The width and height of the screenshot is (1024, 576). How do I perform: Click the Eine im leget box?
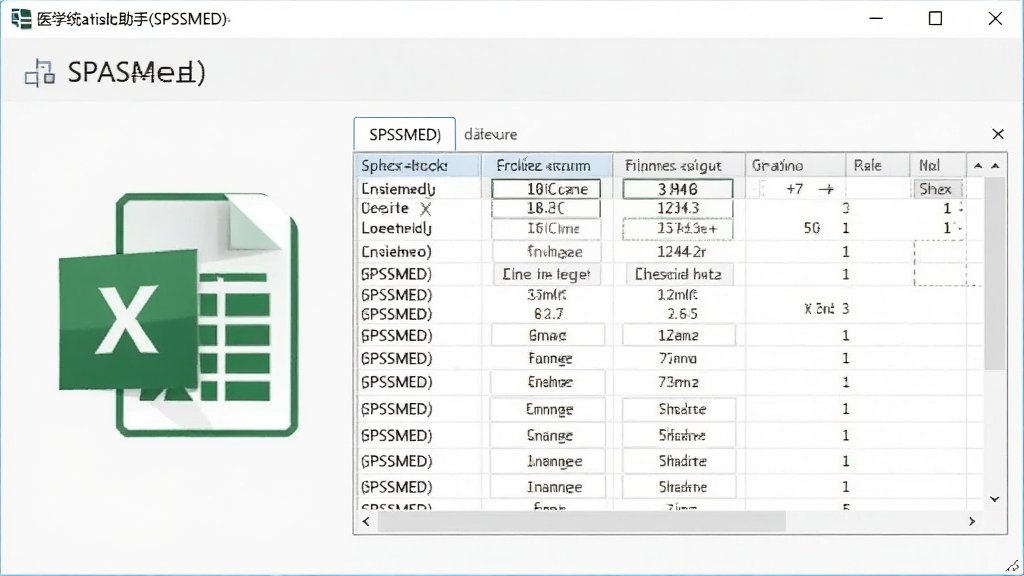tap(547, 274)
